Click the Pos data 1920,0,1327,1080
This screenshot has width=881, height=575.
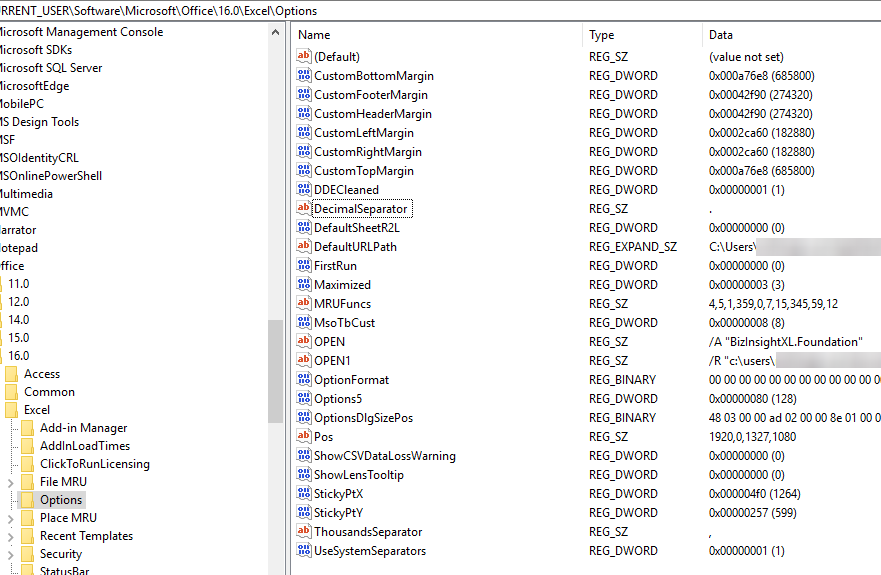tap(752, 437)
